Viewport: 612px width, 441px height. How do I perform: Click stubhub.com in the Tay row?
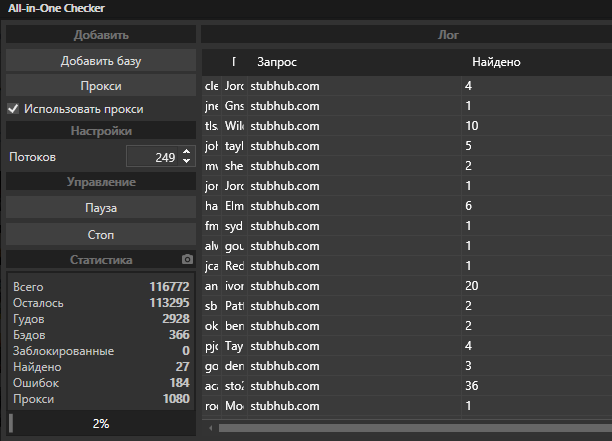285,346
